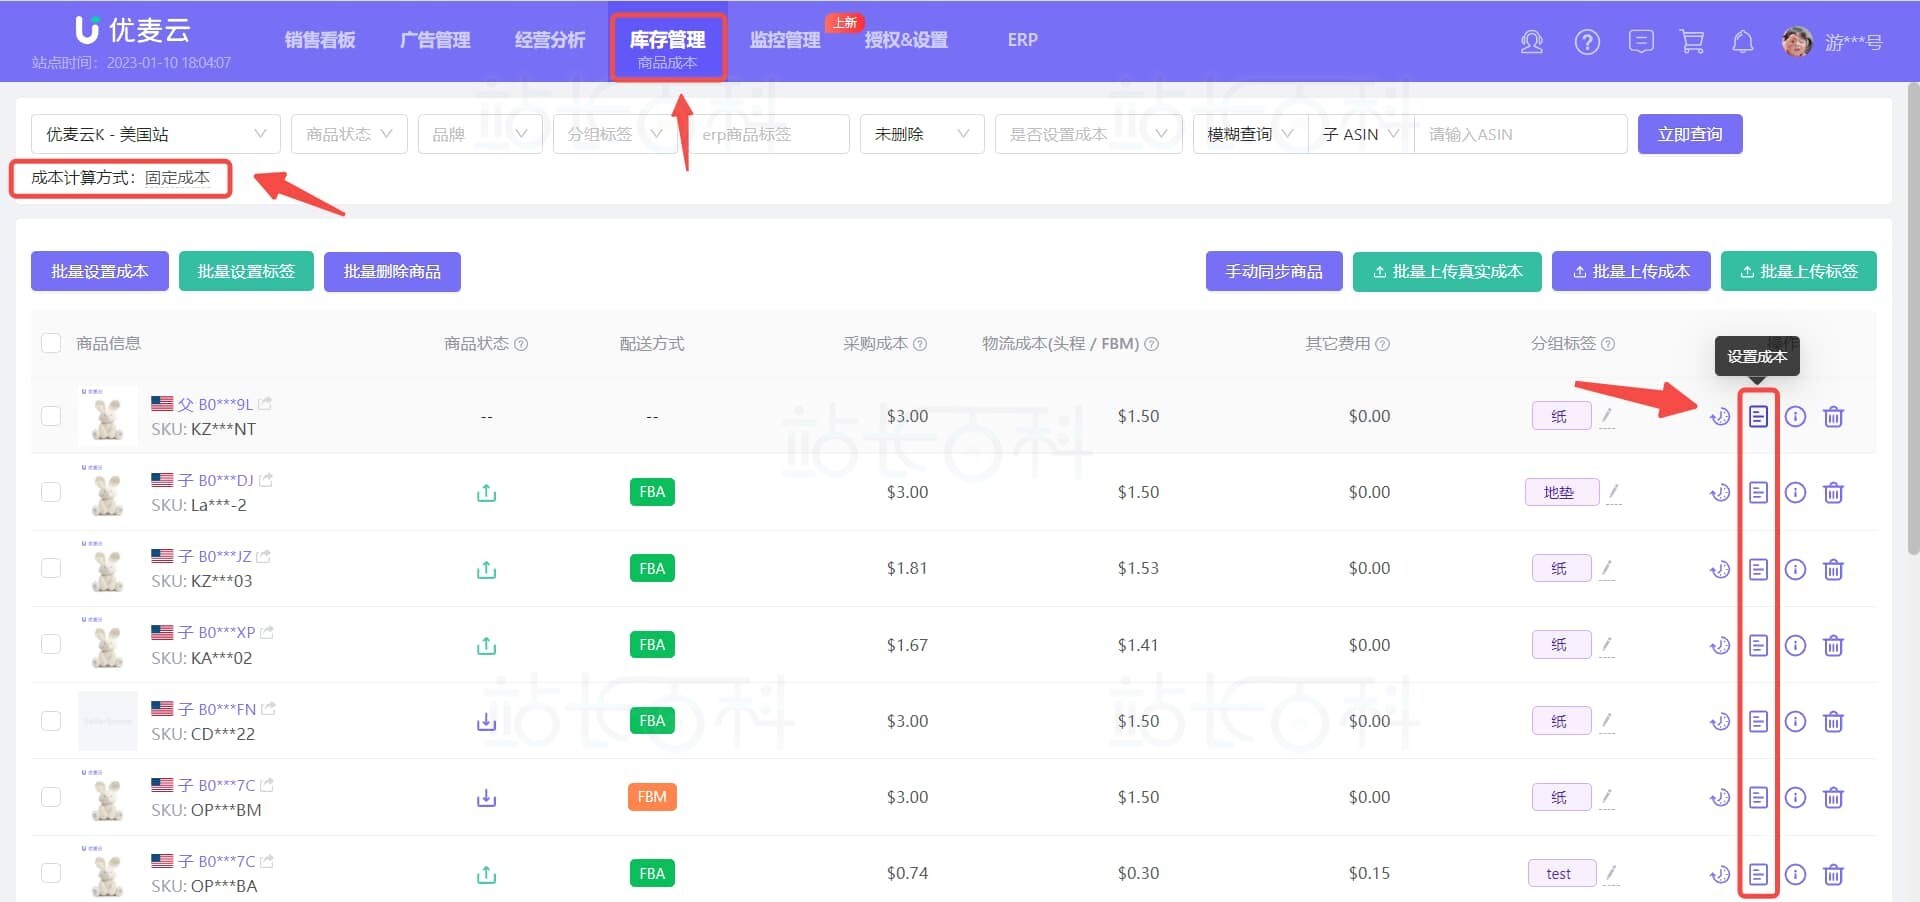Screen dimensions: 1920x902
Task: Open the info icon for SKU KZ***03 row
Action: click(1795, 569)
